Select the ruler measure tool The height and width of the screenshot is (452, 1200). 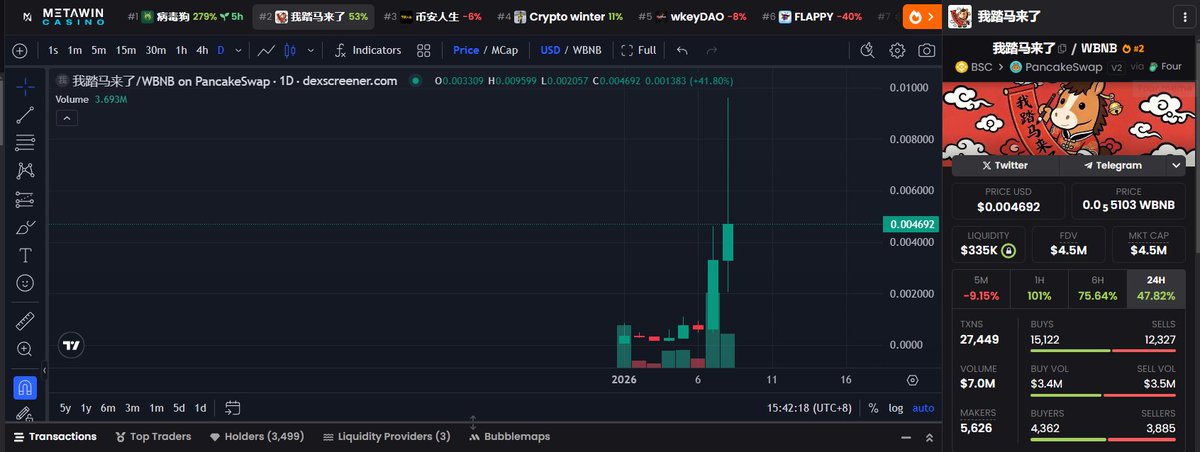point(25,321)
